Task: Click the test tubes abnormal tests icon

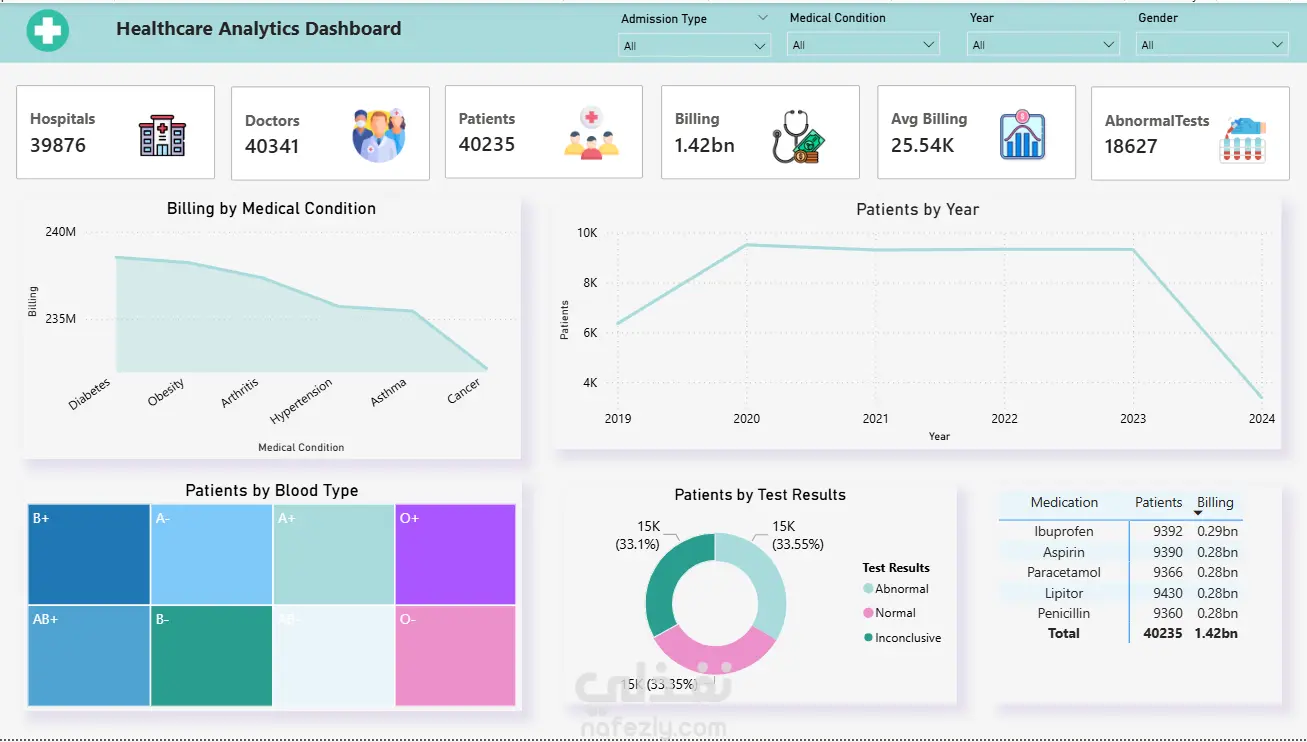Action: (x=1242, y=139)
